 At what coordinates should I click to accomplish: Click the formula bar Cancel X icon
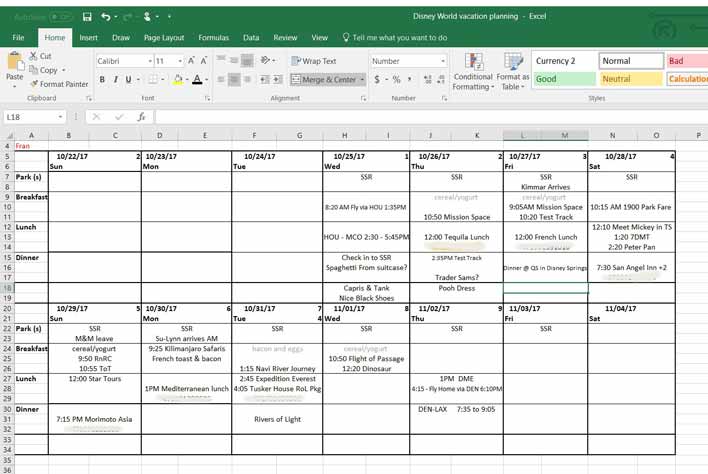point(96,117)
